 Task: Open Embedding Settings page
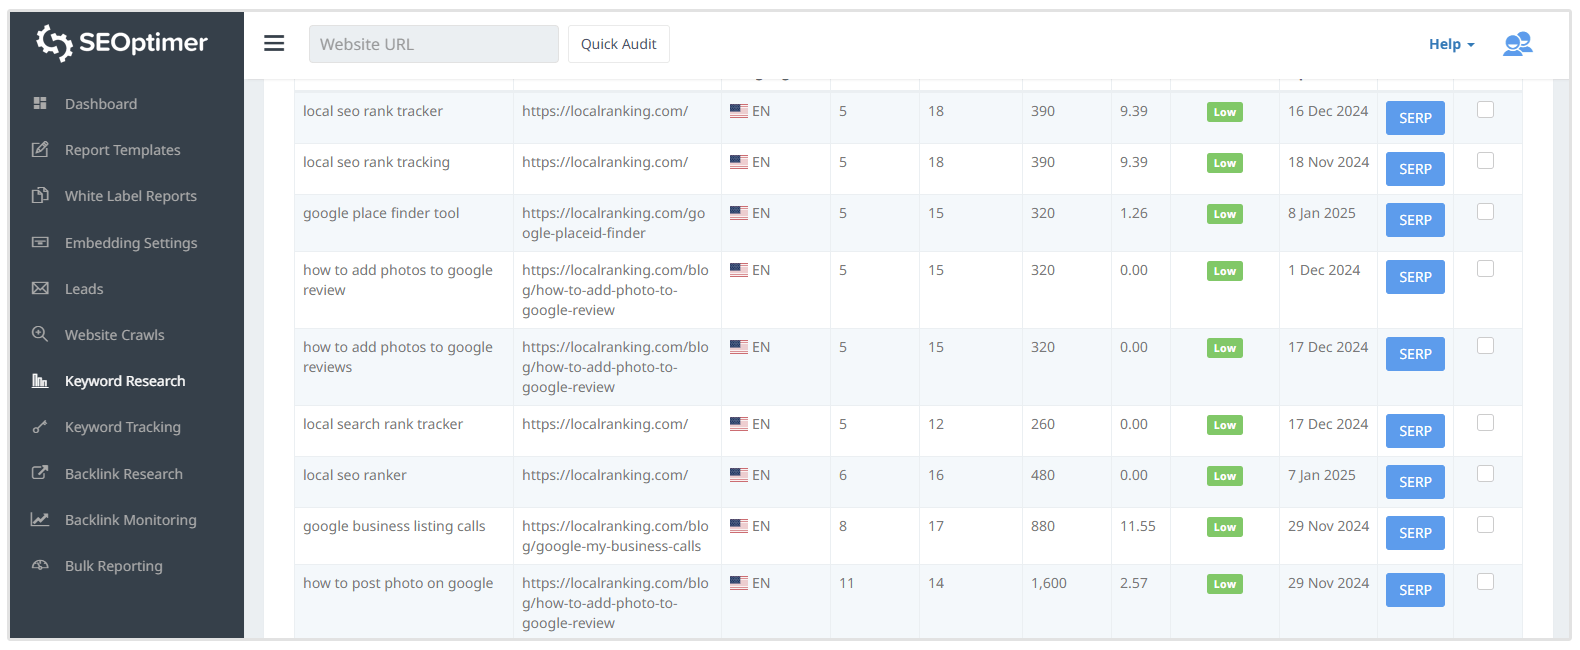coord(130,243)
